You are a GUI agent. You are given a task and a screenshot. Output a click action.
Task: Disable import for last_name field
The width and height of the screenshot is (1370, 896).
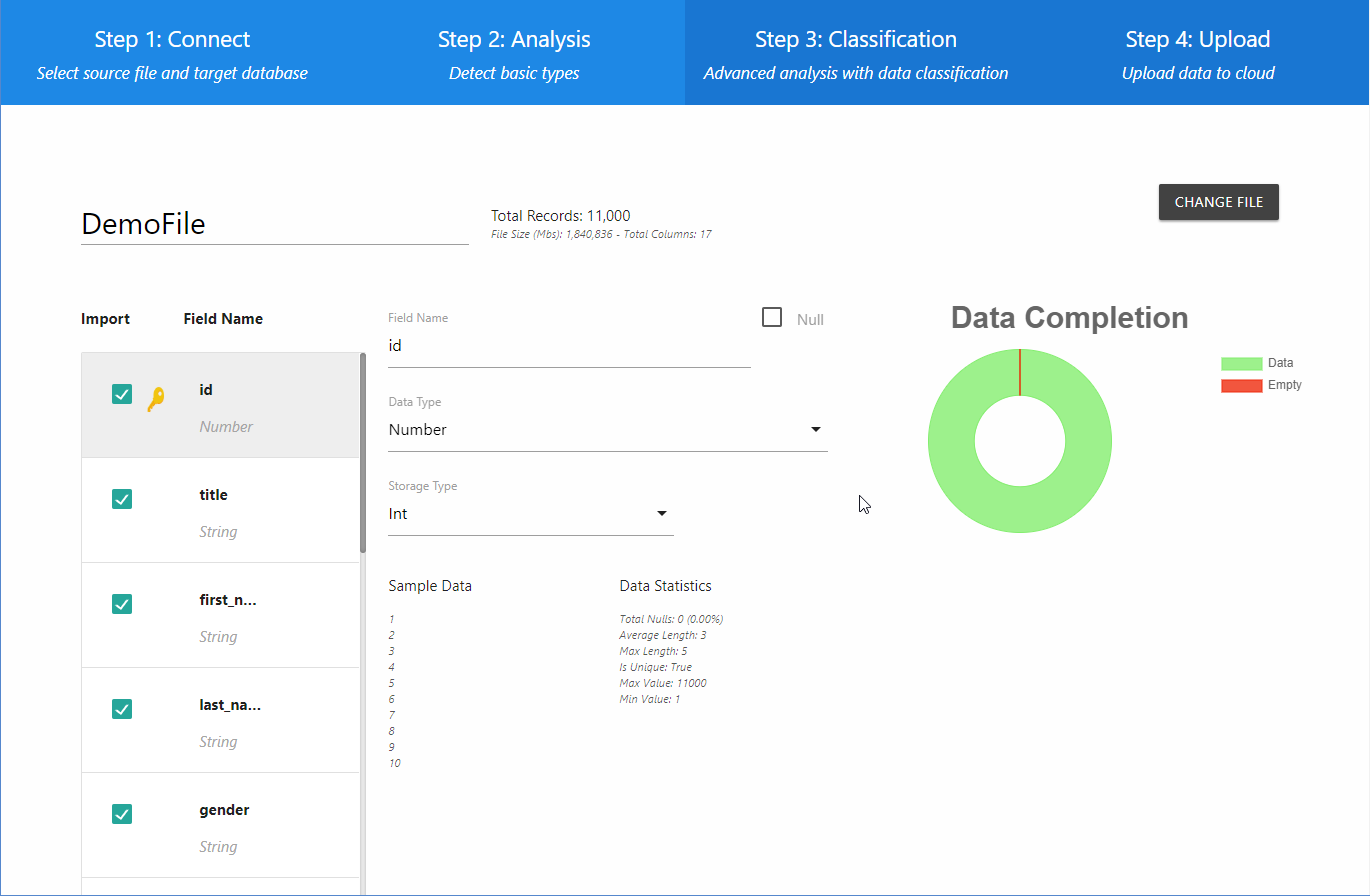point(122,709)
